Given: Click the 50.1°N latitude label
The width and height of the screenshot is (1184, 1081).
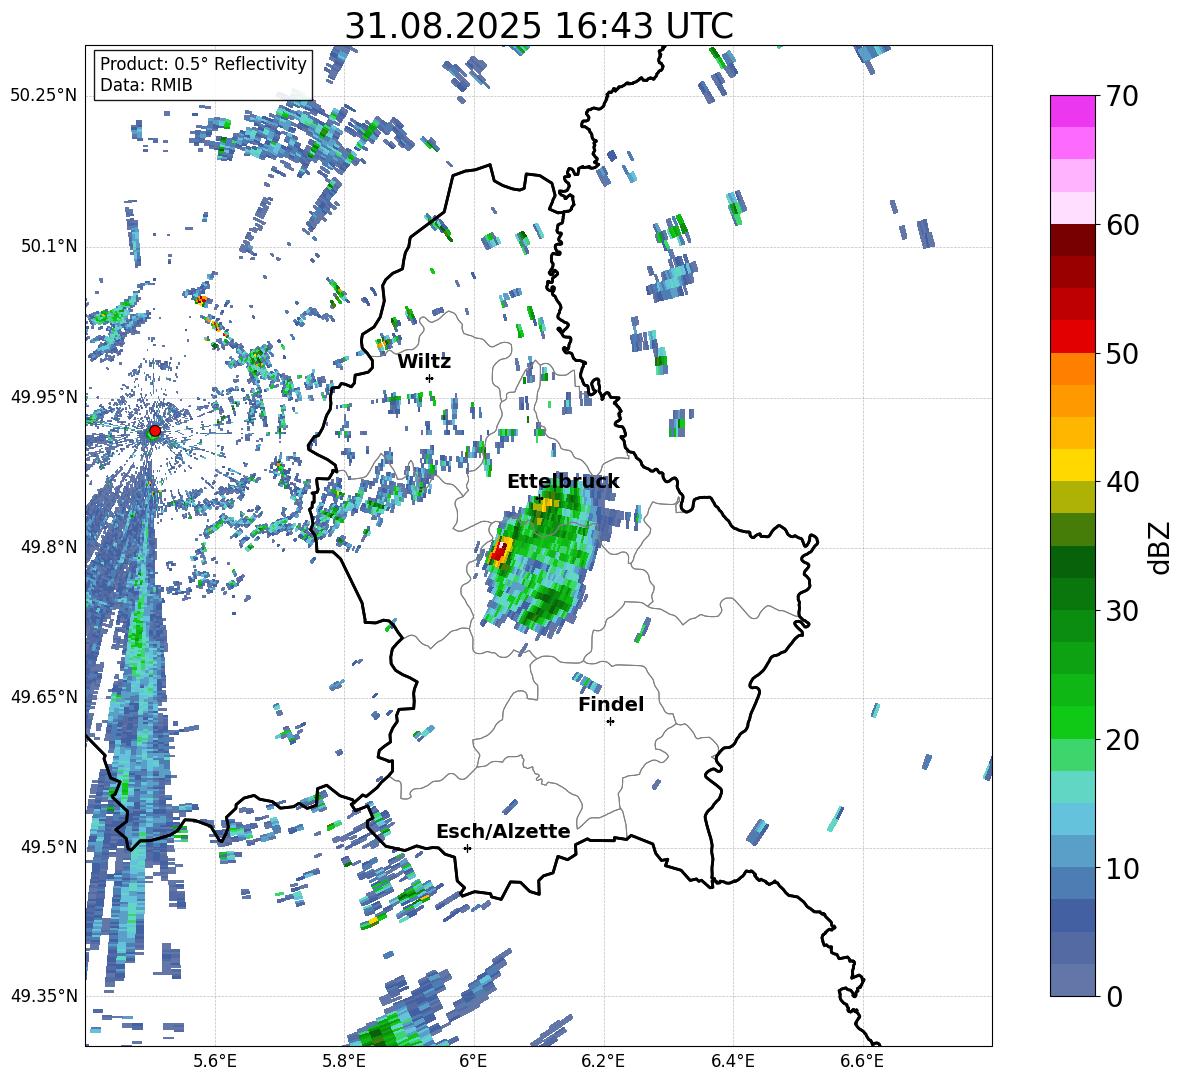Looking at the screenshot, I should point(48,246).
